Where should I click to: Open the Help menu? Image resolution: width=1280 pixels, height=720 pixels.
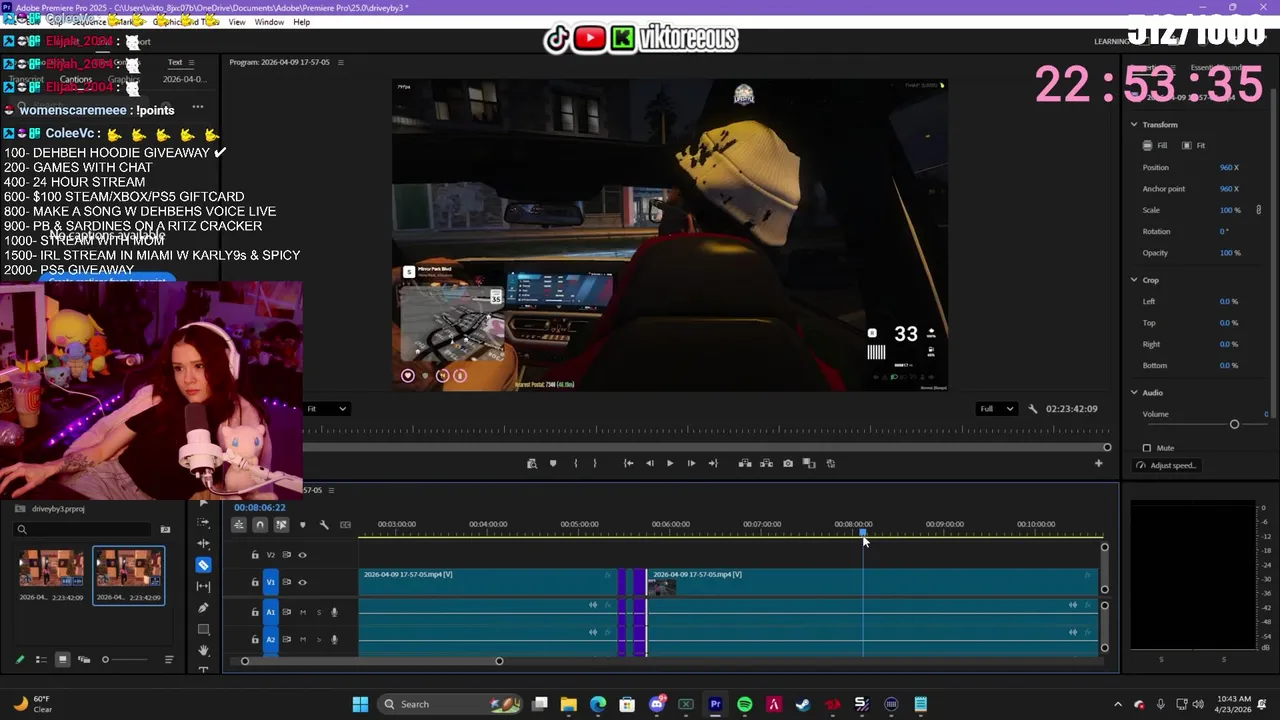click(301, 22)
